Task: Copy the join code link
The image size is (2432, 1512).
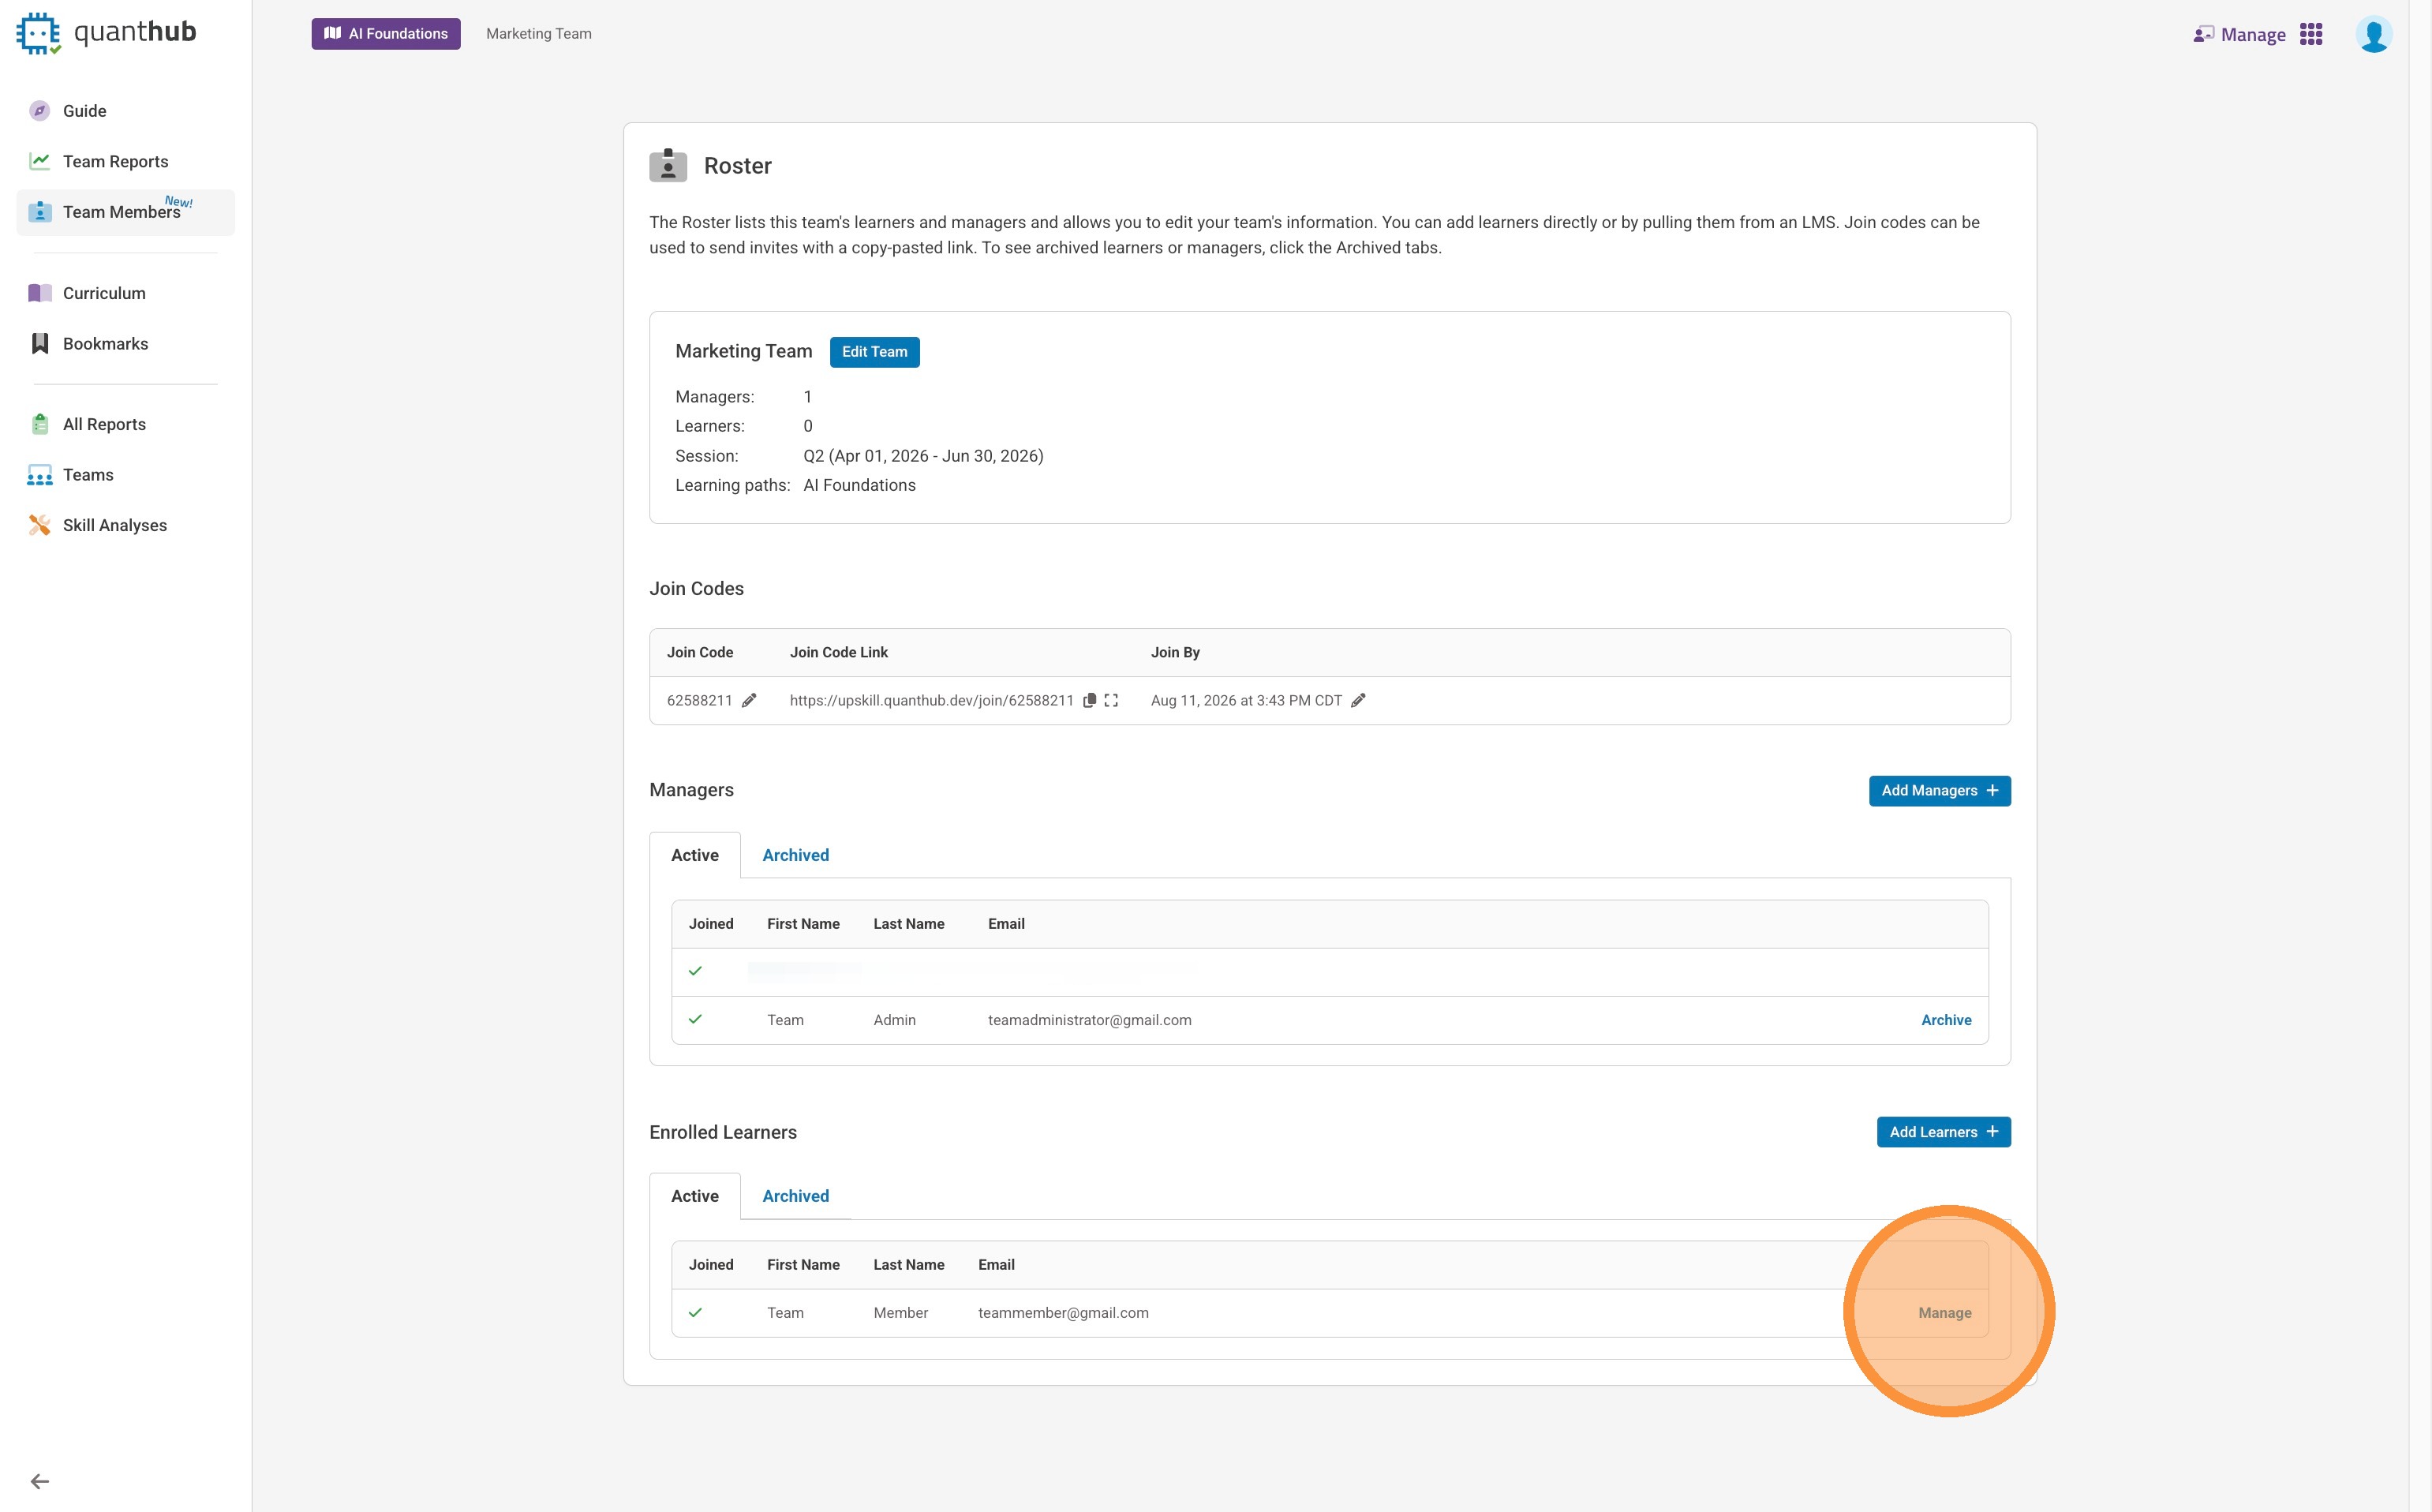Action: (x=1090, y=700)
